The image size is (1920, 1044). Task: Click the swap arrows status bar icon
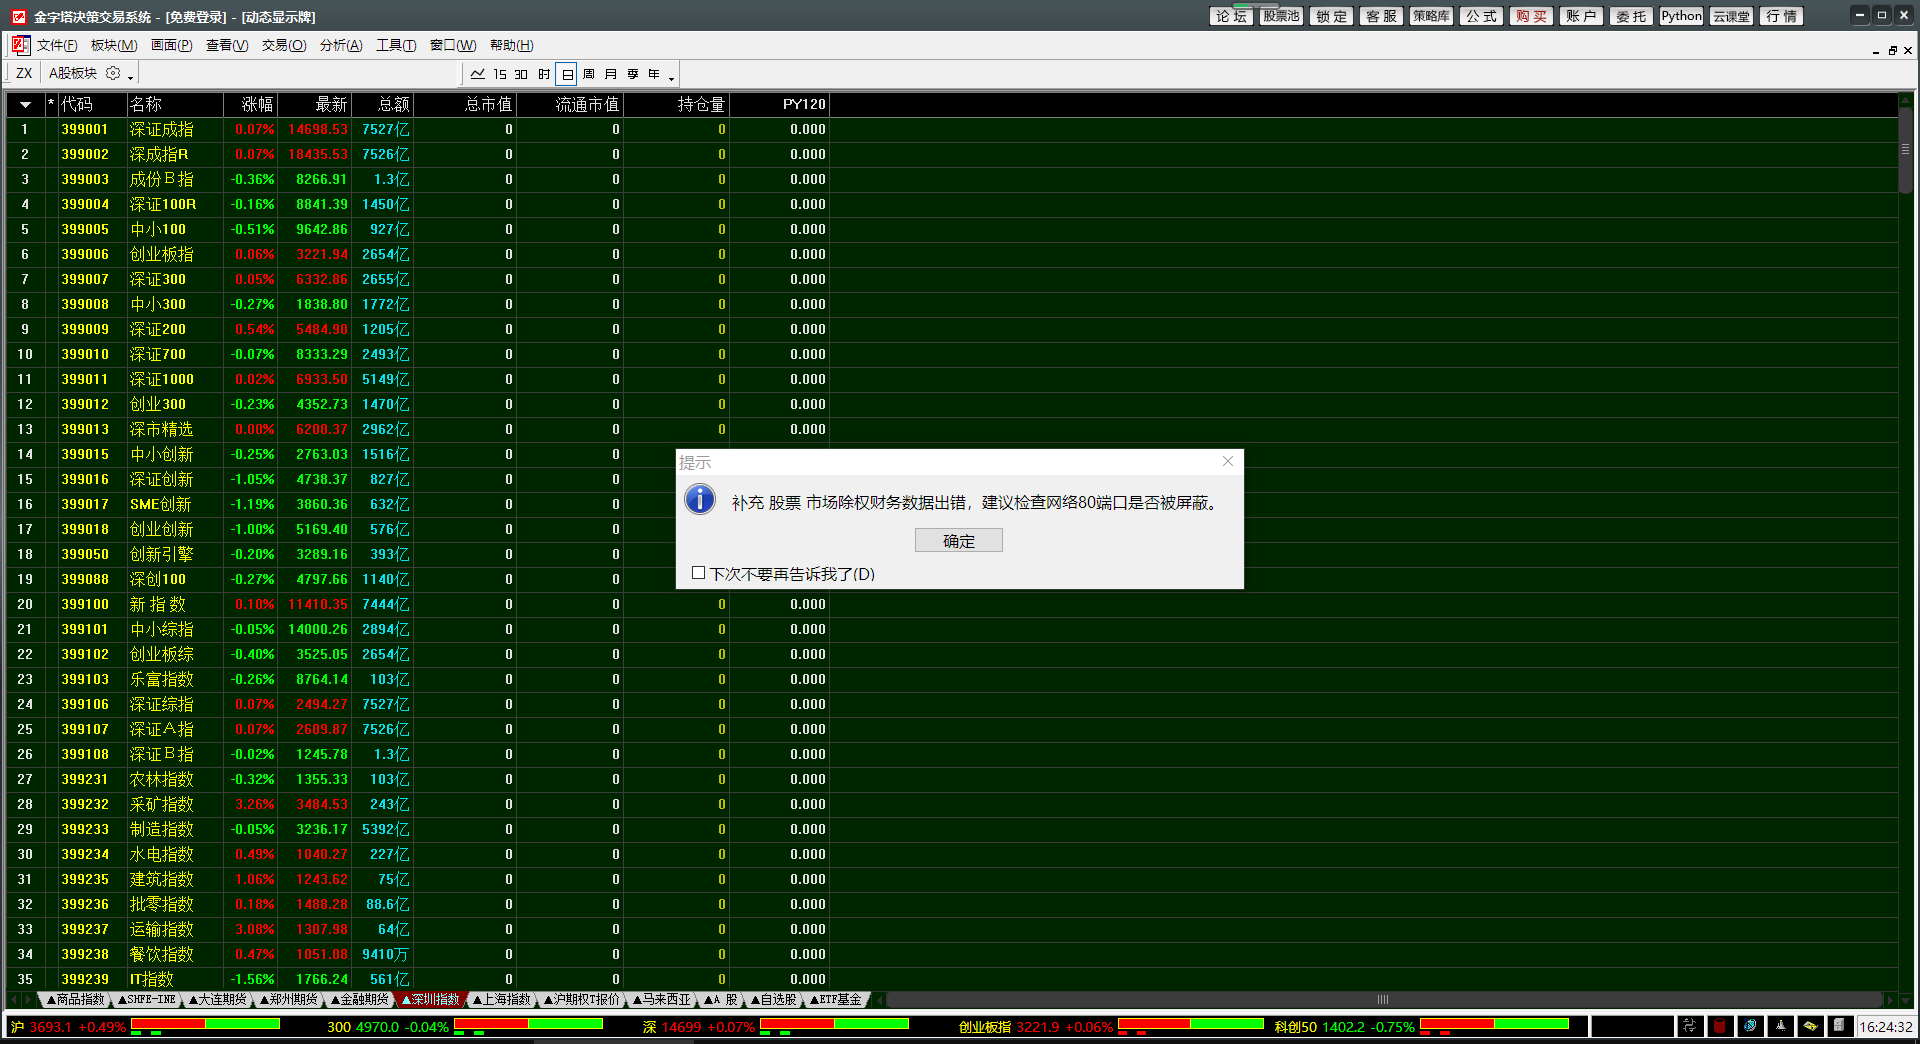tap(1690, 1026)
